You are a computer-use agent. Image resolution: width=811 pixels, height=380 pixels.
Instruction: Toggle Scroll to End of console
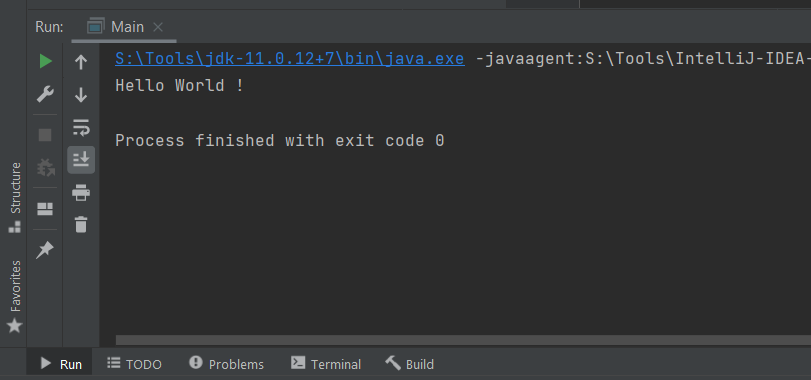(x=81, y=160)
